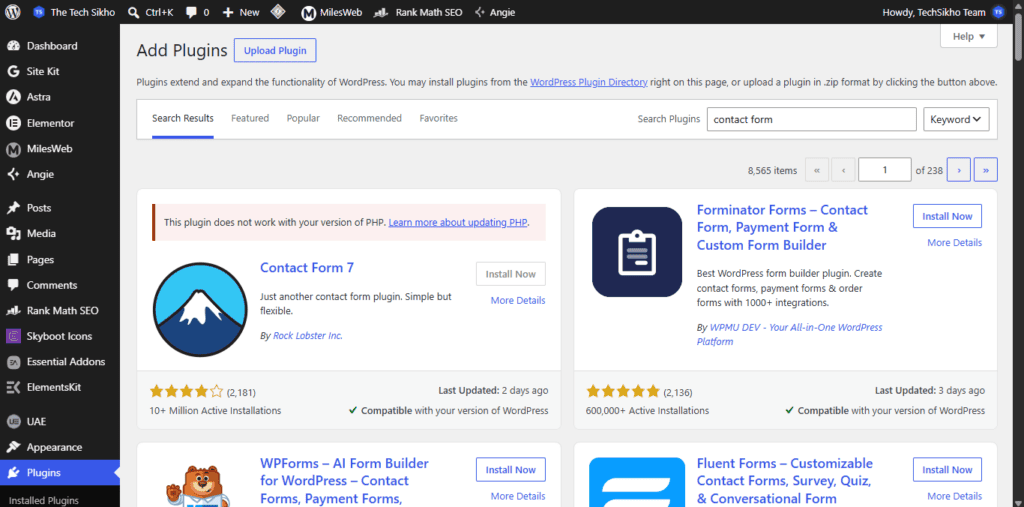
Task: Open Plugins plug icon in sidebar
Action: 13,473
